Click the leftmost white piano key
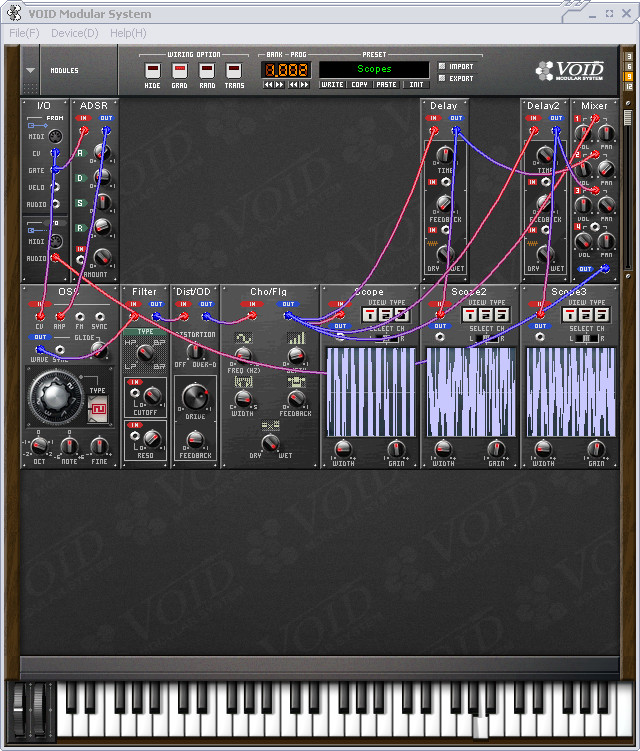The width and height of the screenshot is (640, 751). tap(64, 710)
